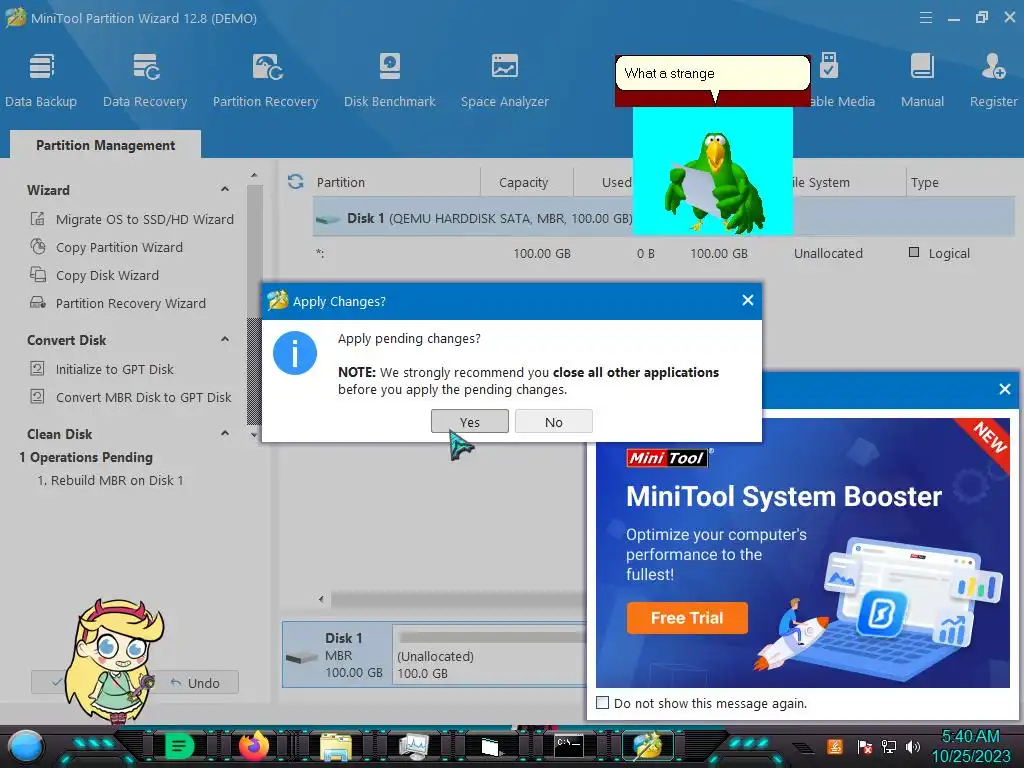This screenshot has width=1024, height=768.
Task: Start the Copy Disk Wizard
Action: click(x=95, y=276)
